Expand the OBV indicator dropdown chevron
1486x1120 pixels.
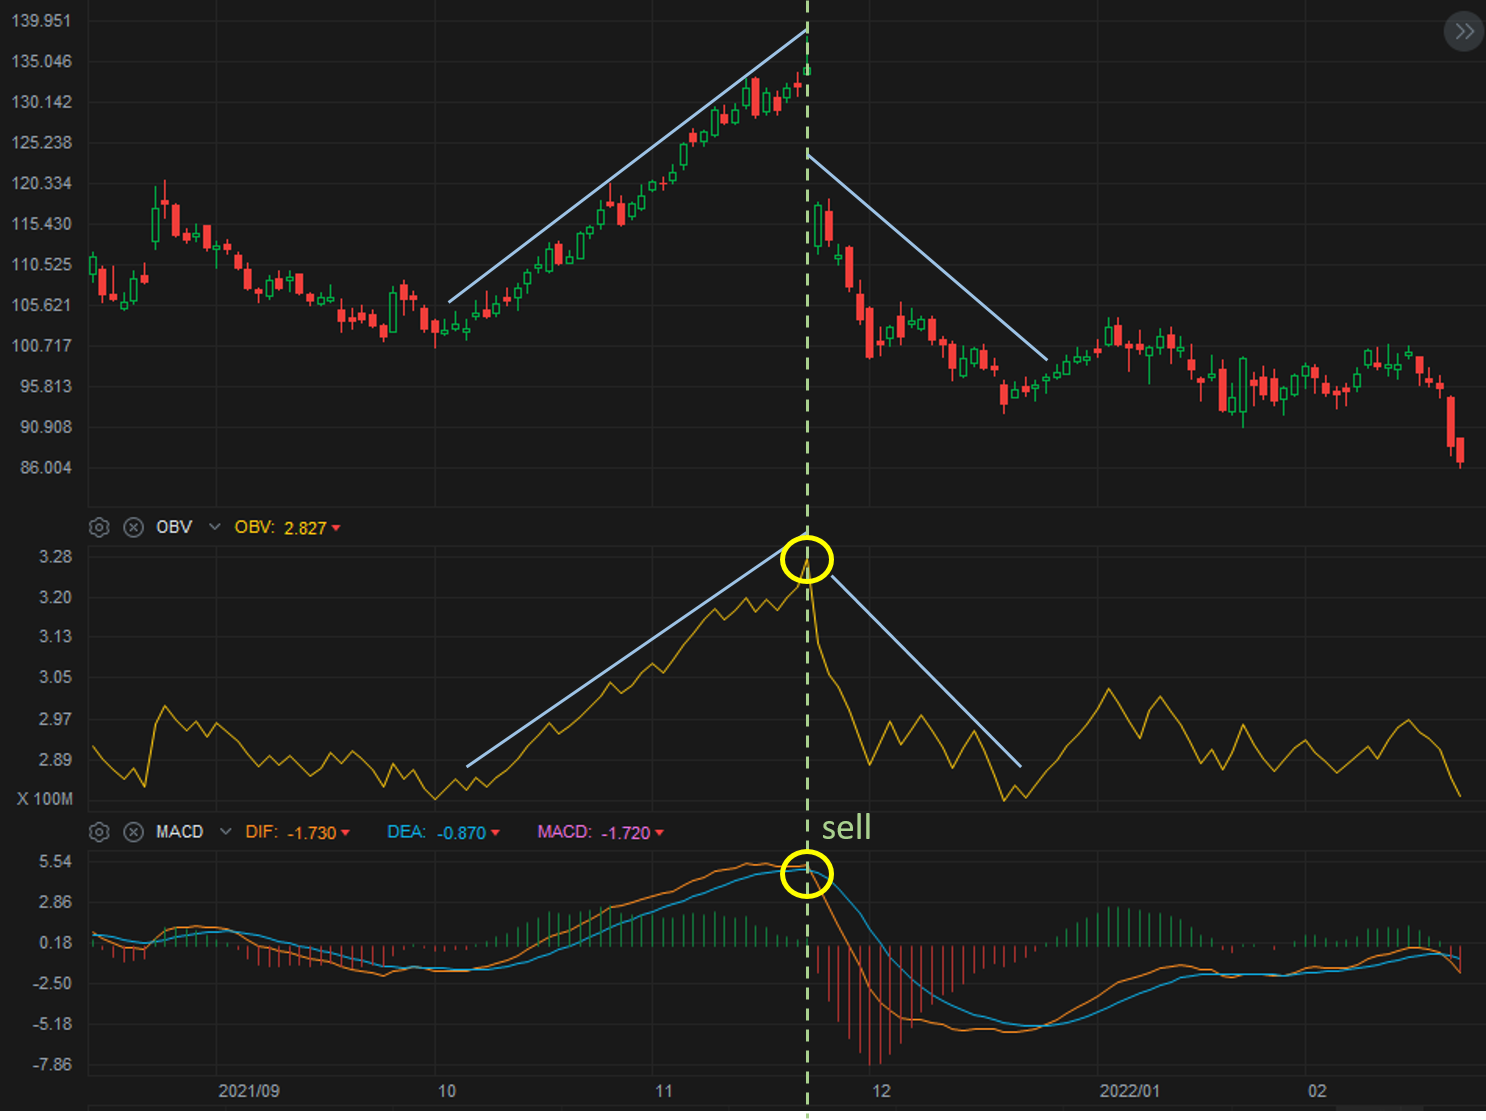click(x=214, y=527)
